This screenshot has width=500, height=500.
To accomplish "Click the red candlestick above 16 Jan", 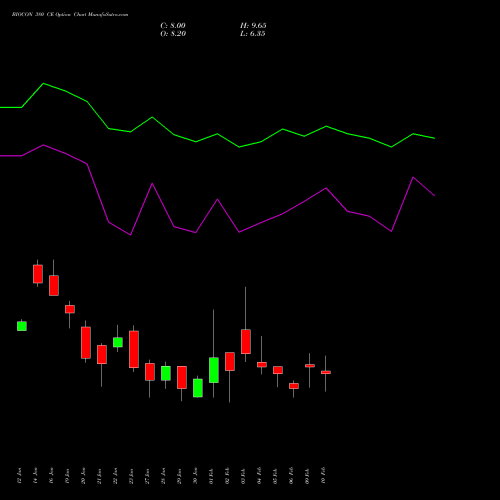I will (54, 285).
